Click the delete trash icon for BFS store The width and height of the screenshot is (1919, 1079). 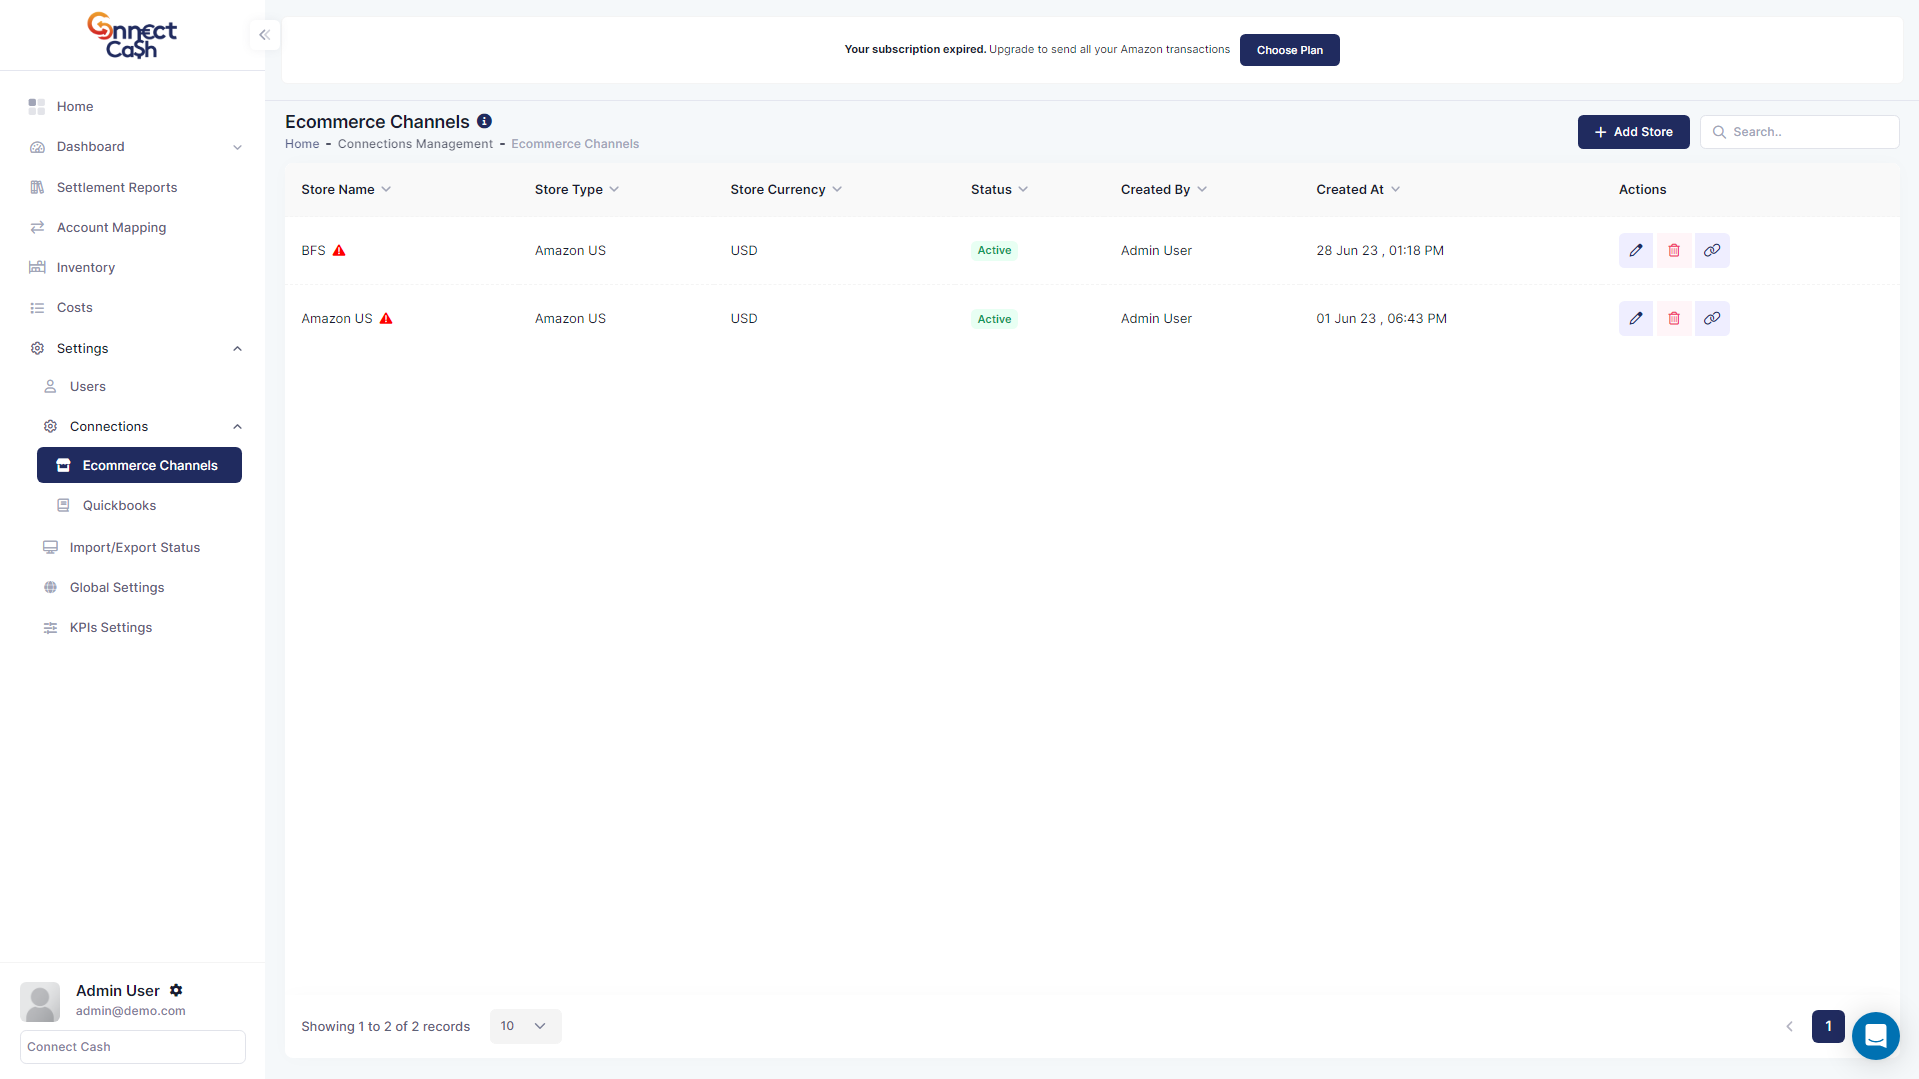(x=1673, y=250)
